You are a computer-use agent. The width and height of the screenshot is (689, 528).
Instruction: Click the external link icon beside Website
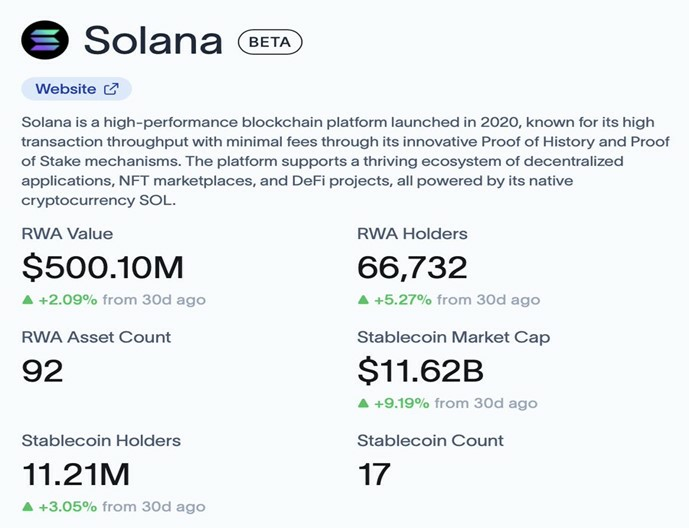click(111, 89)
